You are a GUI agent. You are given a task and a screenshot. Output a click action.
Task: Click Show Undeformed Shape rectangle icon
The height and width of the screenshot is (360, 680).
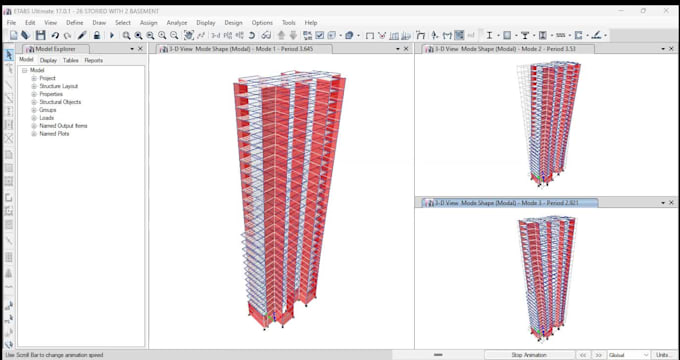coord(369,36)
